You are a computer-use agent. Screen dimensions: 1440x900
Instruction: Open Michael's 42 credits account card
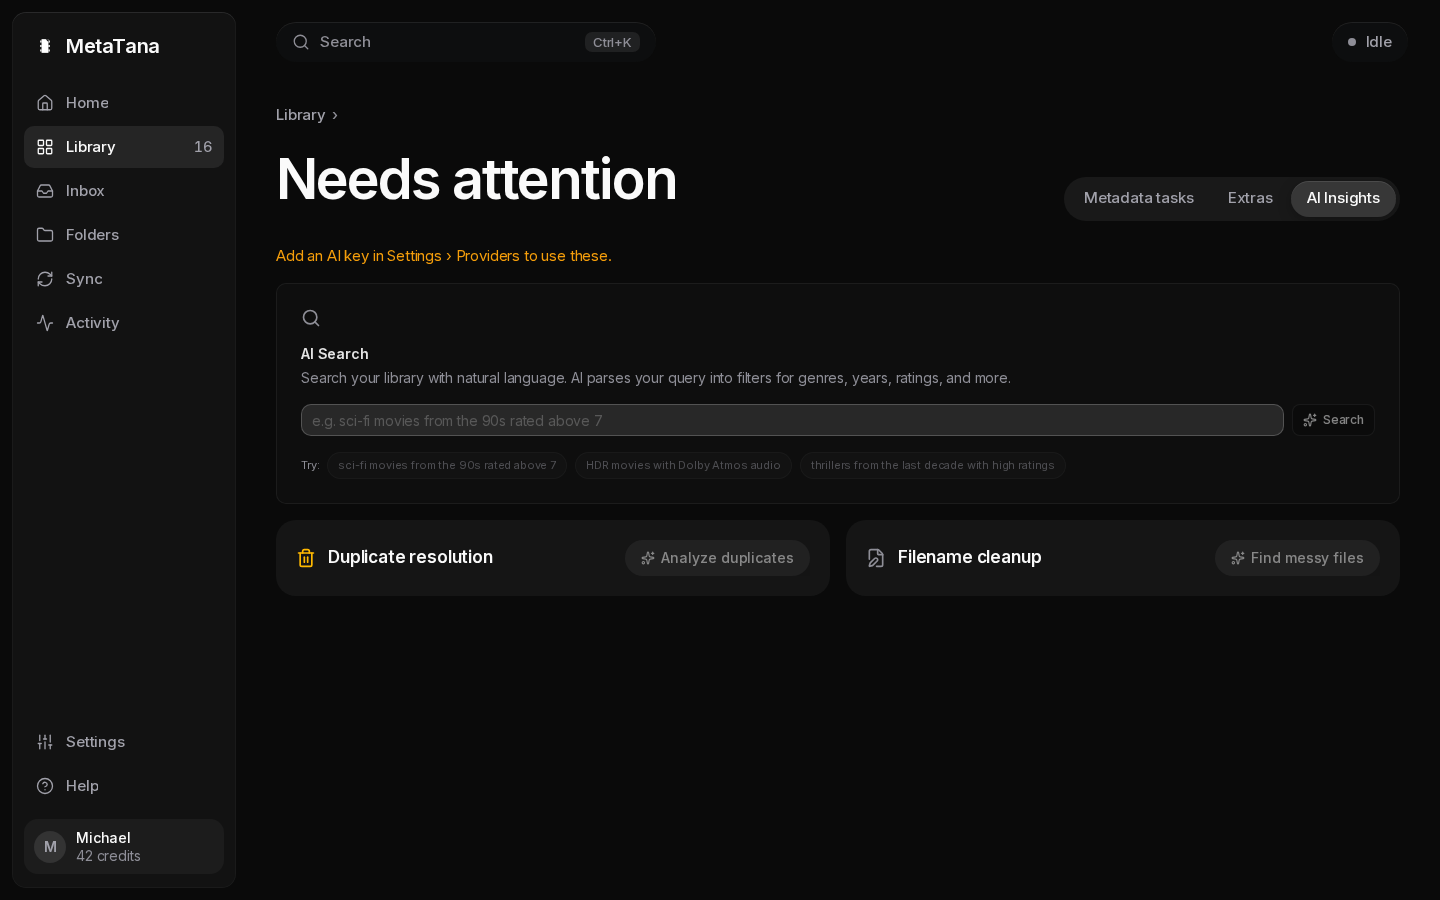click(x=124, y=847)
